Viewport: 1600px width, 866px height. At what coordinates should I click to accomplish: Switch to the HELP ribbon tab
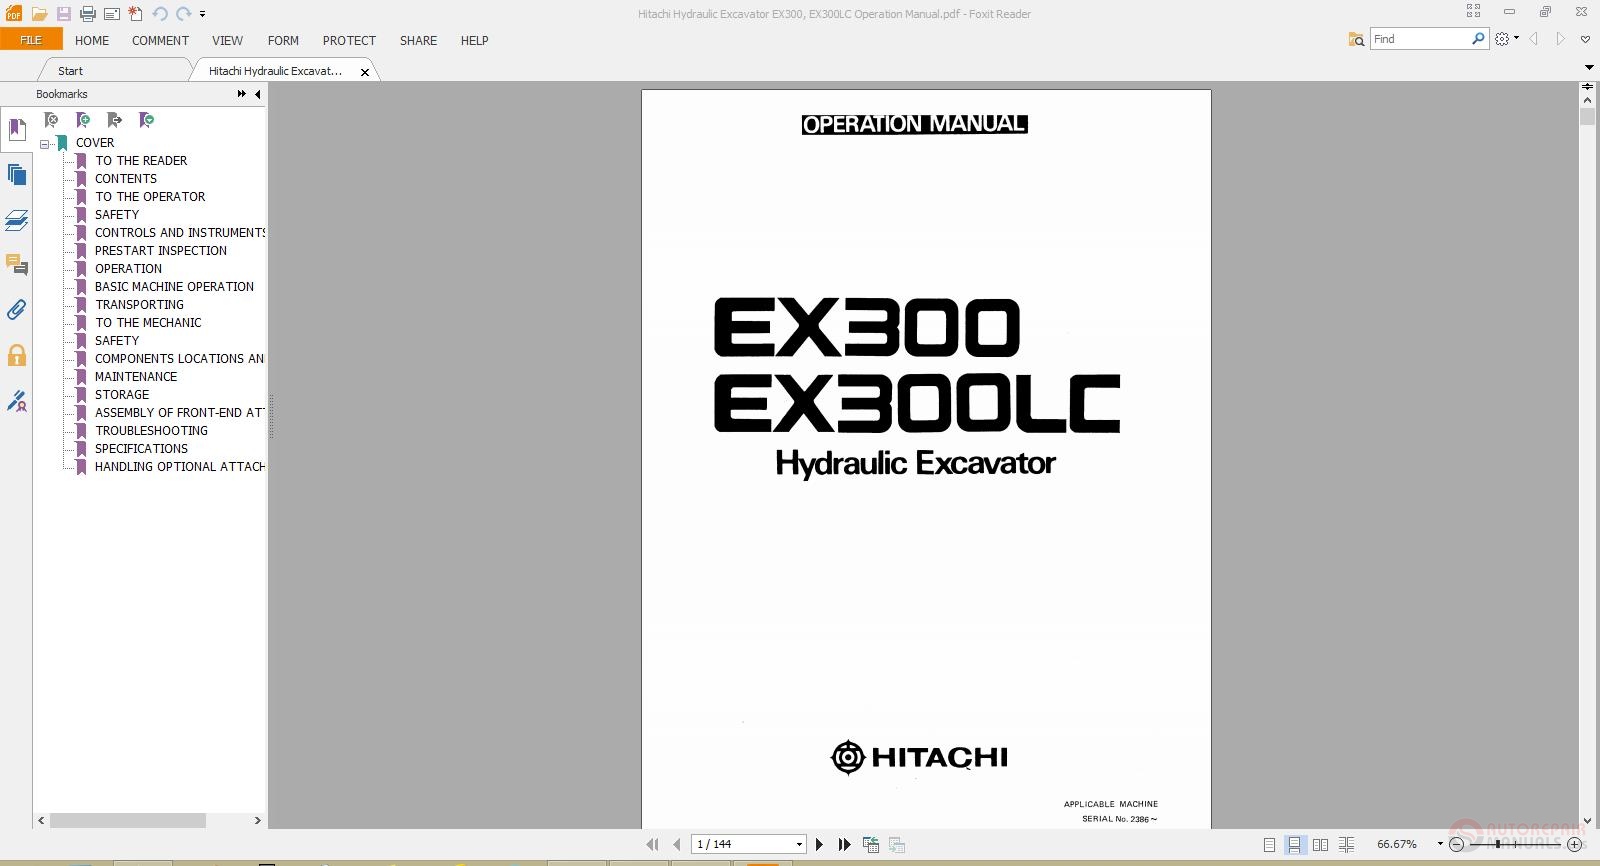point(474,41)
